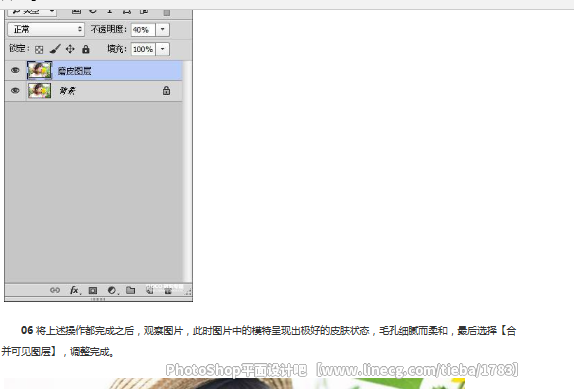Open the layer filter type dropdown
The height and width of the screenshot is (389, 574).
[x=32, y=12]
